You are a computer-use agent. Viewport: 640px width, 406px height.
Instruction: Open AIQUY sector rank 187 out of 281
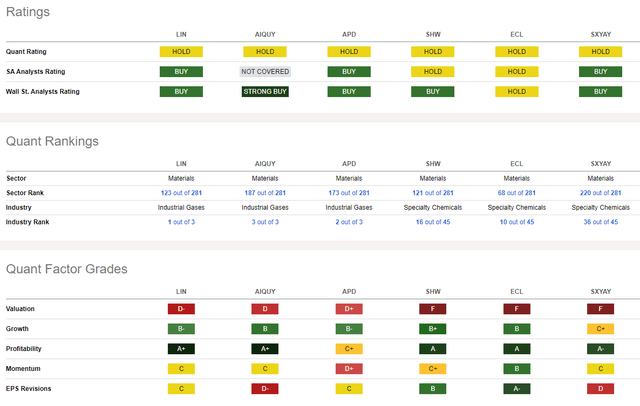tap(265, 193)
